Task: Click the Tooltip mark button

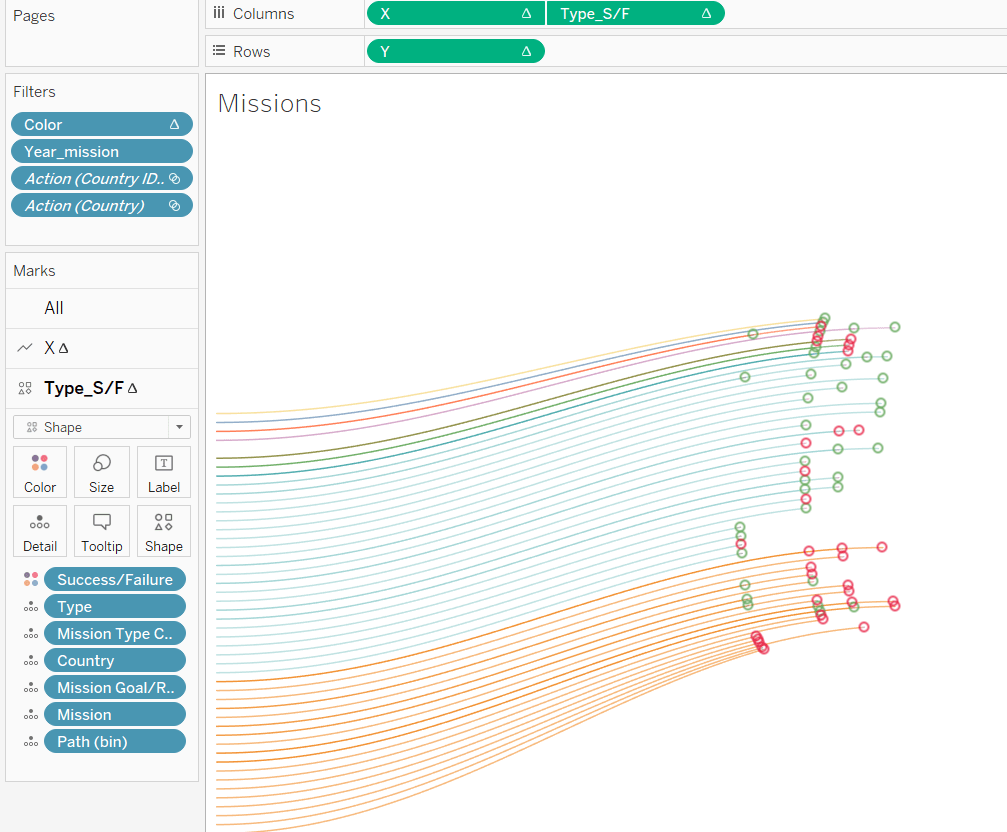Action: coord(101,531)
